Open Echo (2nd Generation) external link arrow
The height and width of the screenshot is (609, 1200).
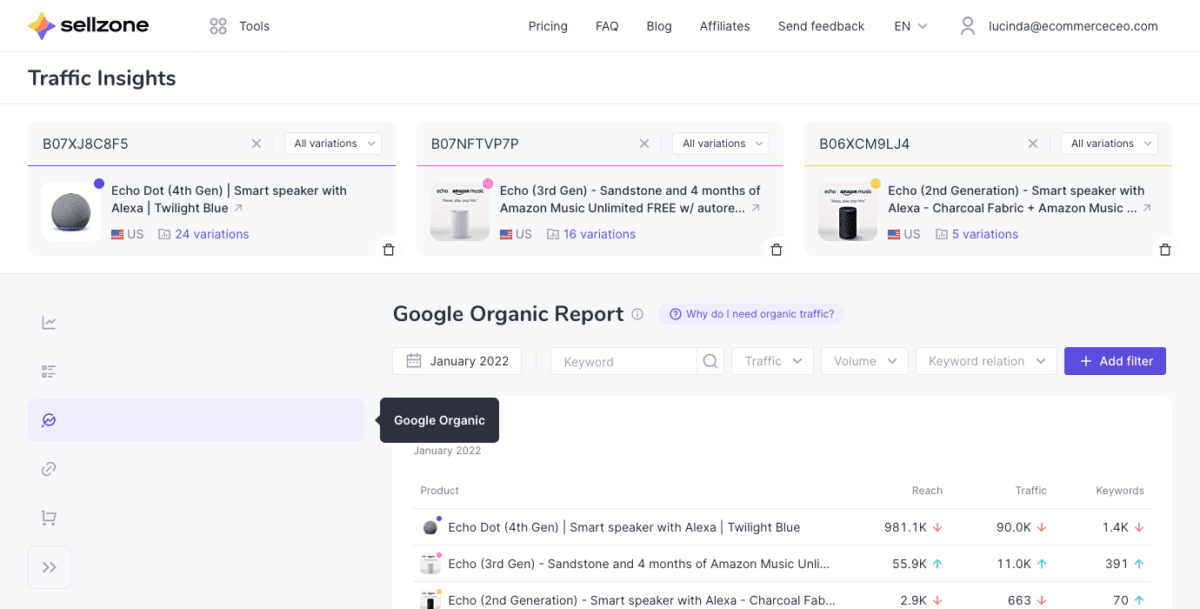coord(1146,209)
